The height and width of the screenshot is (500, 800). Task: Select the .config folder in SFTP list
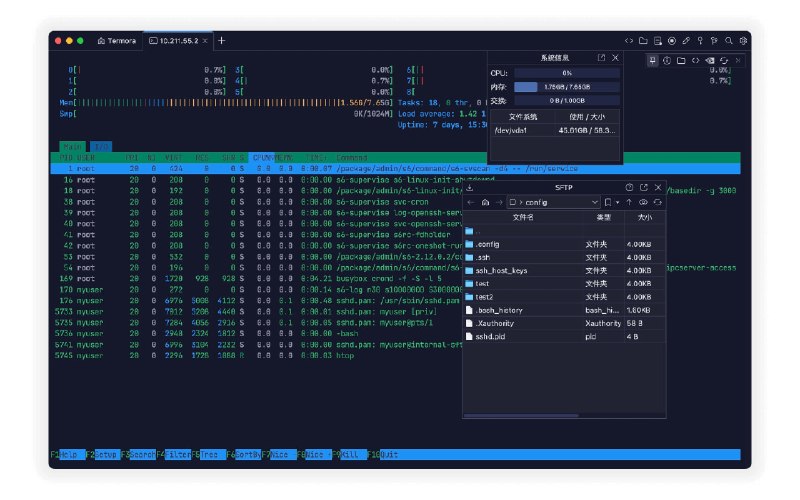[564, 244]
